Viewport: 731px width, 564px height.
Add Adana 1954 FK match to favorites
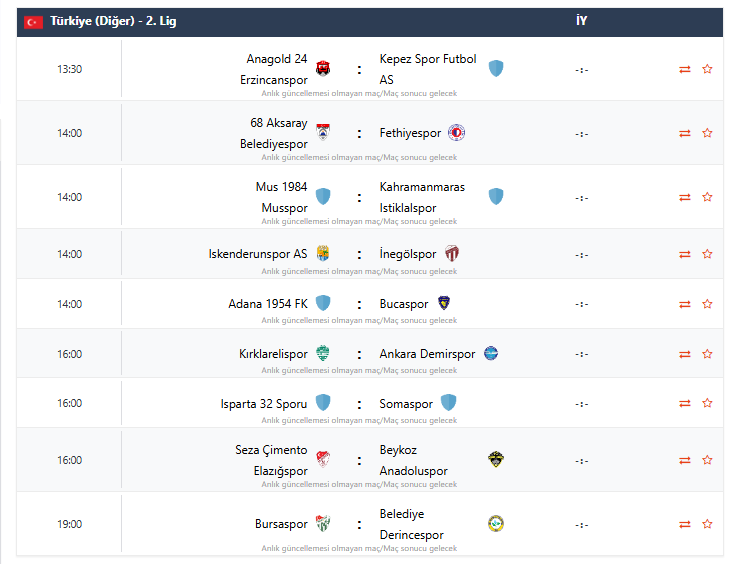[707, 304]
